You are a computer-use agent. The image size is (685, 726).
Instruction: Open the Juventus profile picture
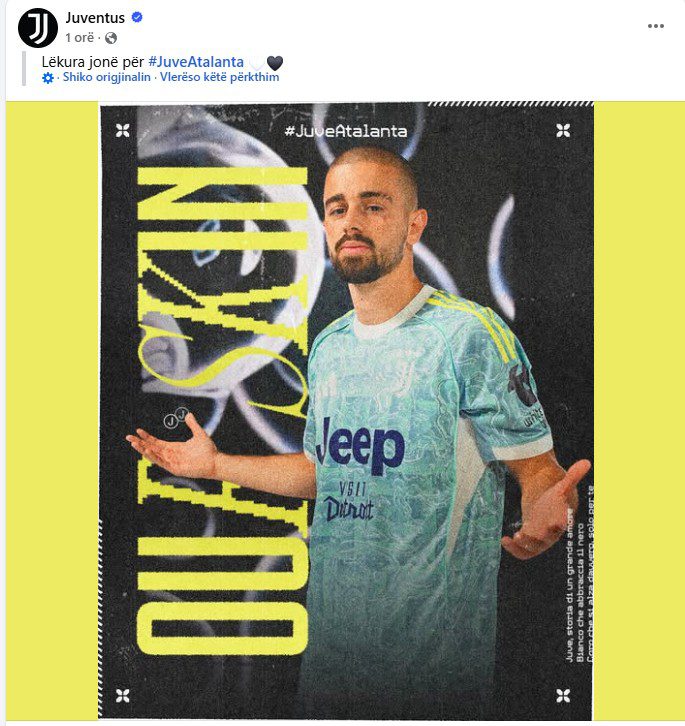pos(38,28)
